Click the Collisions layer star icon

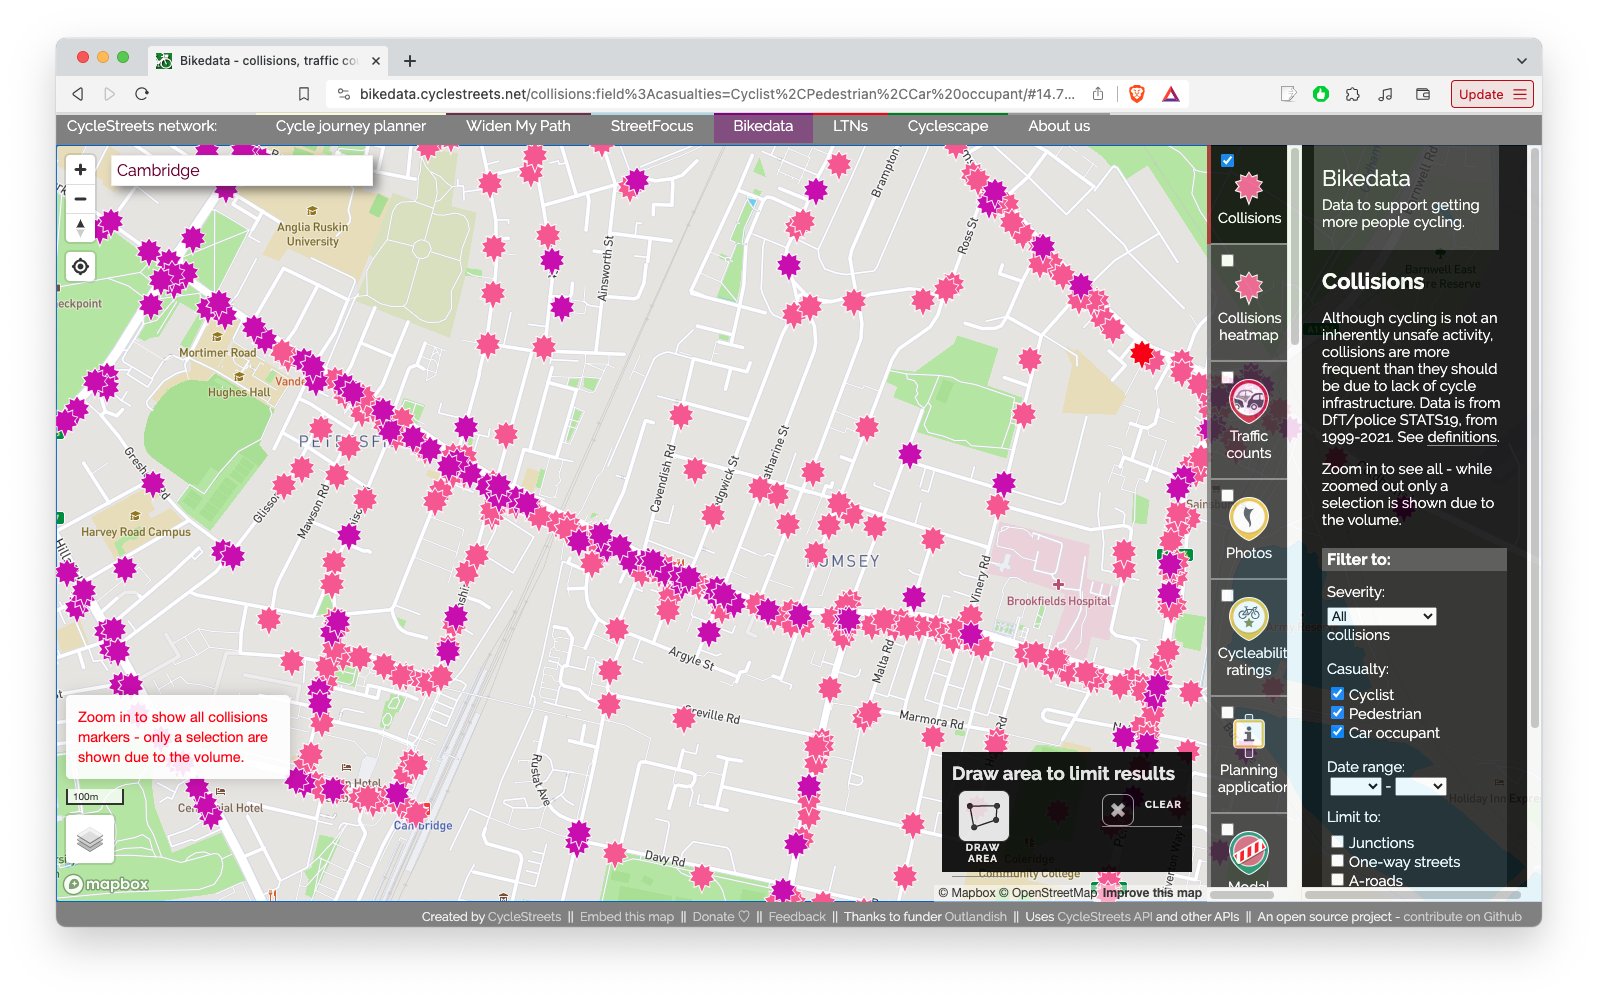click(1248, 187)
